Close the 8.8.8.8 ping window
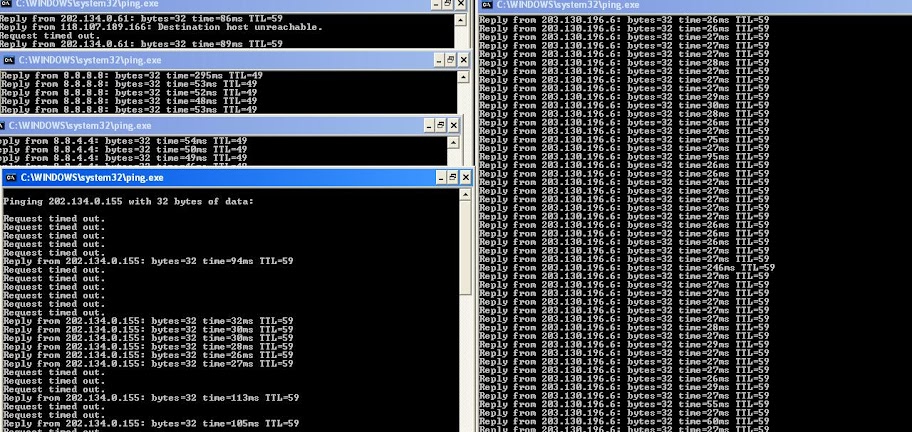912x432 pixels. click(463, 60)
